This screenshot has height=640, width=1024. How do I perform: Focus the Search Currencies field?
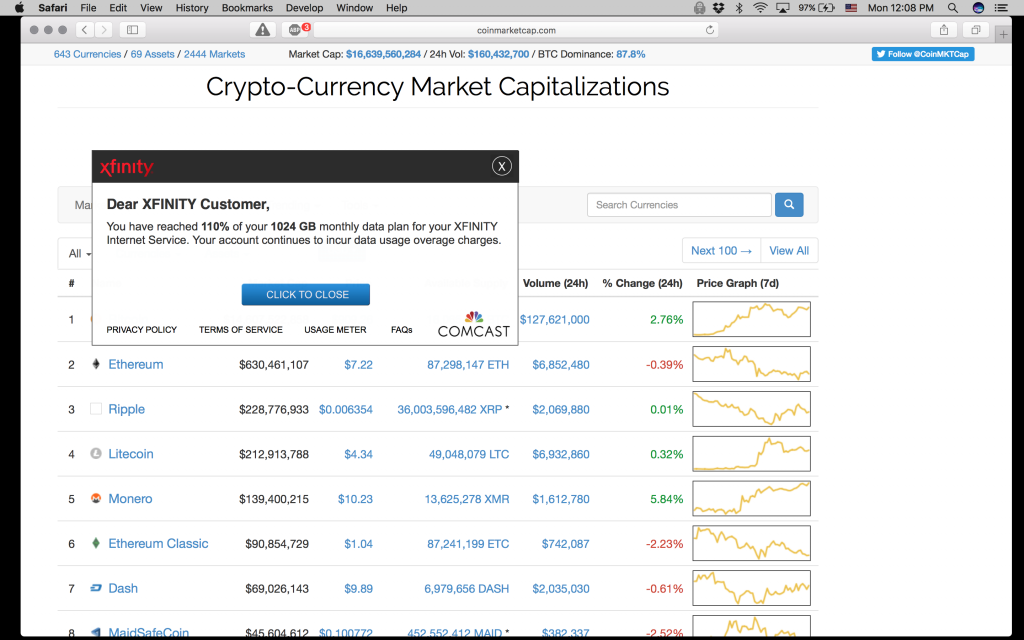(679, 204)
